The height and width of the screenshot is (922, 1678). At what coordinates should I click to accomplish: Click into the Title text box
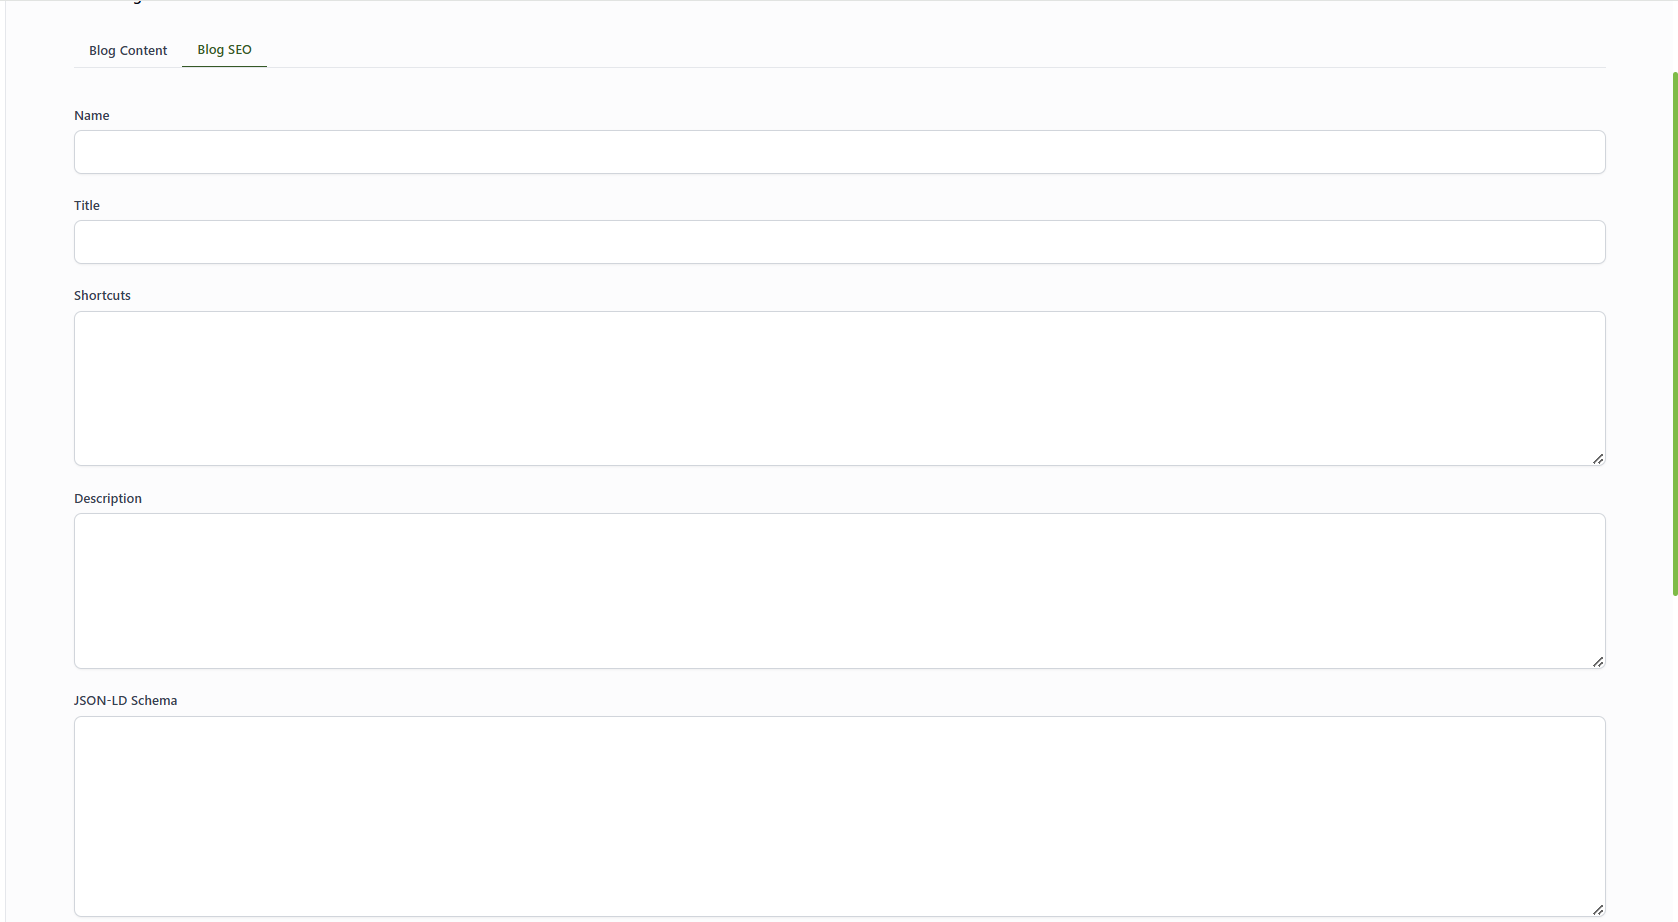[840, 242]
